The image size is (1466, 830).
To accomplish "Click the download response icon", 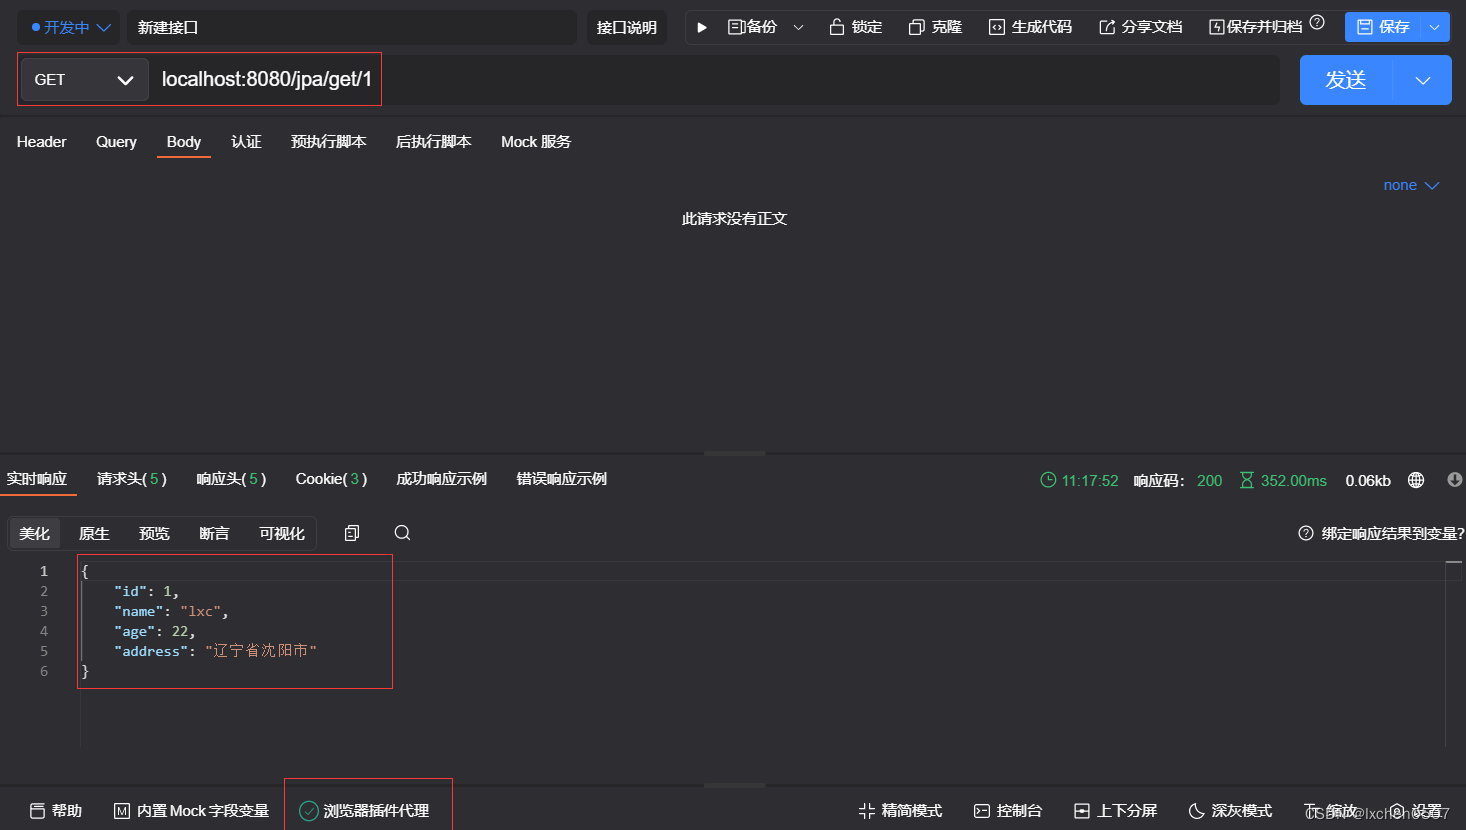I will (1455, 480).
